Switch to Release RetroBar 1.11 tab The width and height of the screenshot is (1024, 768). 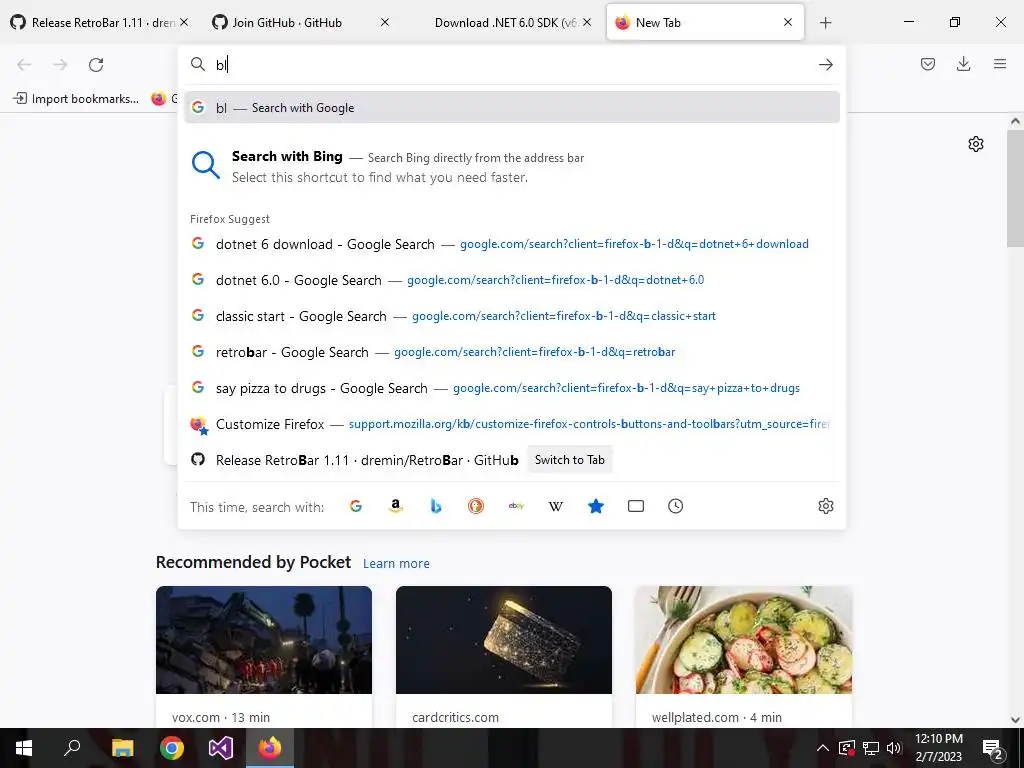pos(93,22)
